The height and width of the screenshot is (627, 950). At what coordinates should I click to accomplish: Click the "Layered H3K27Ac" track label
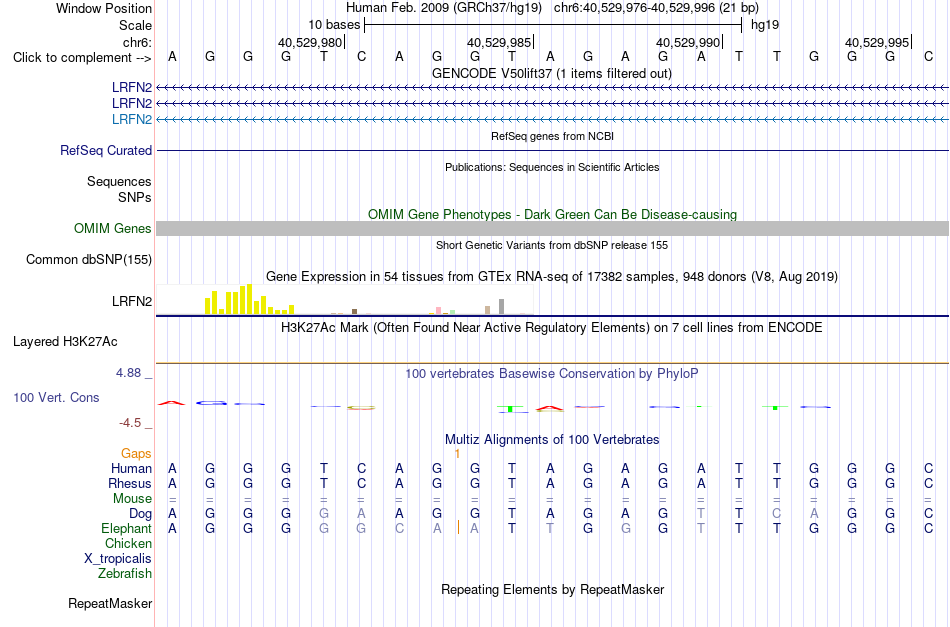pos(65,342)
